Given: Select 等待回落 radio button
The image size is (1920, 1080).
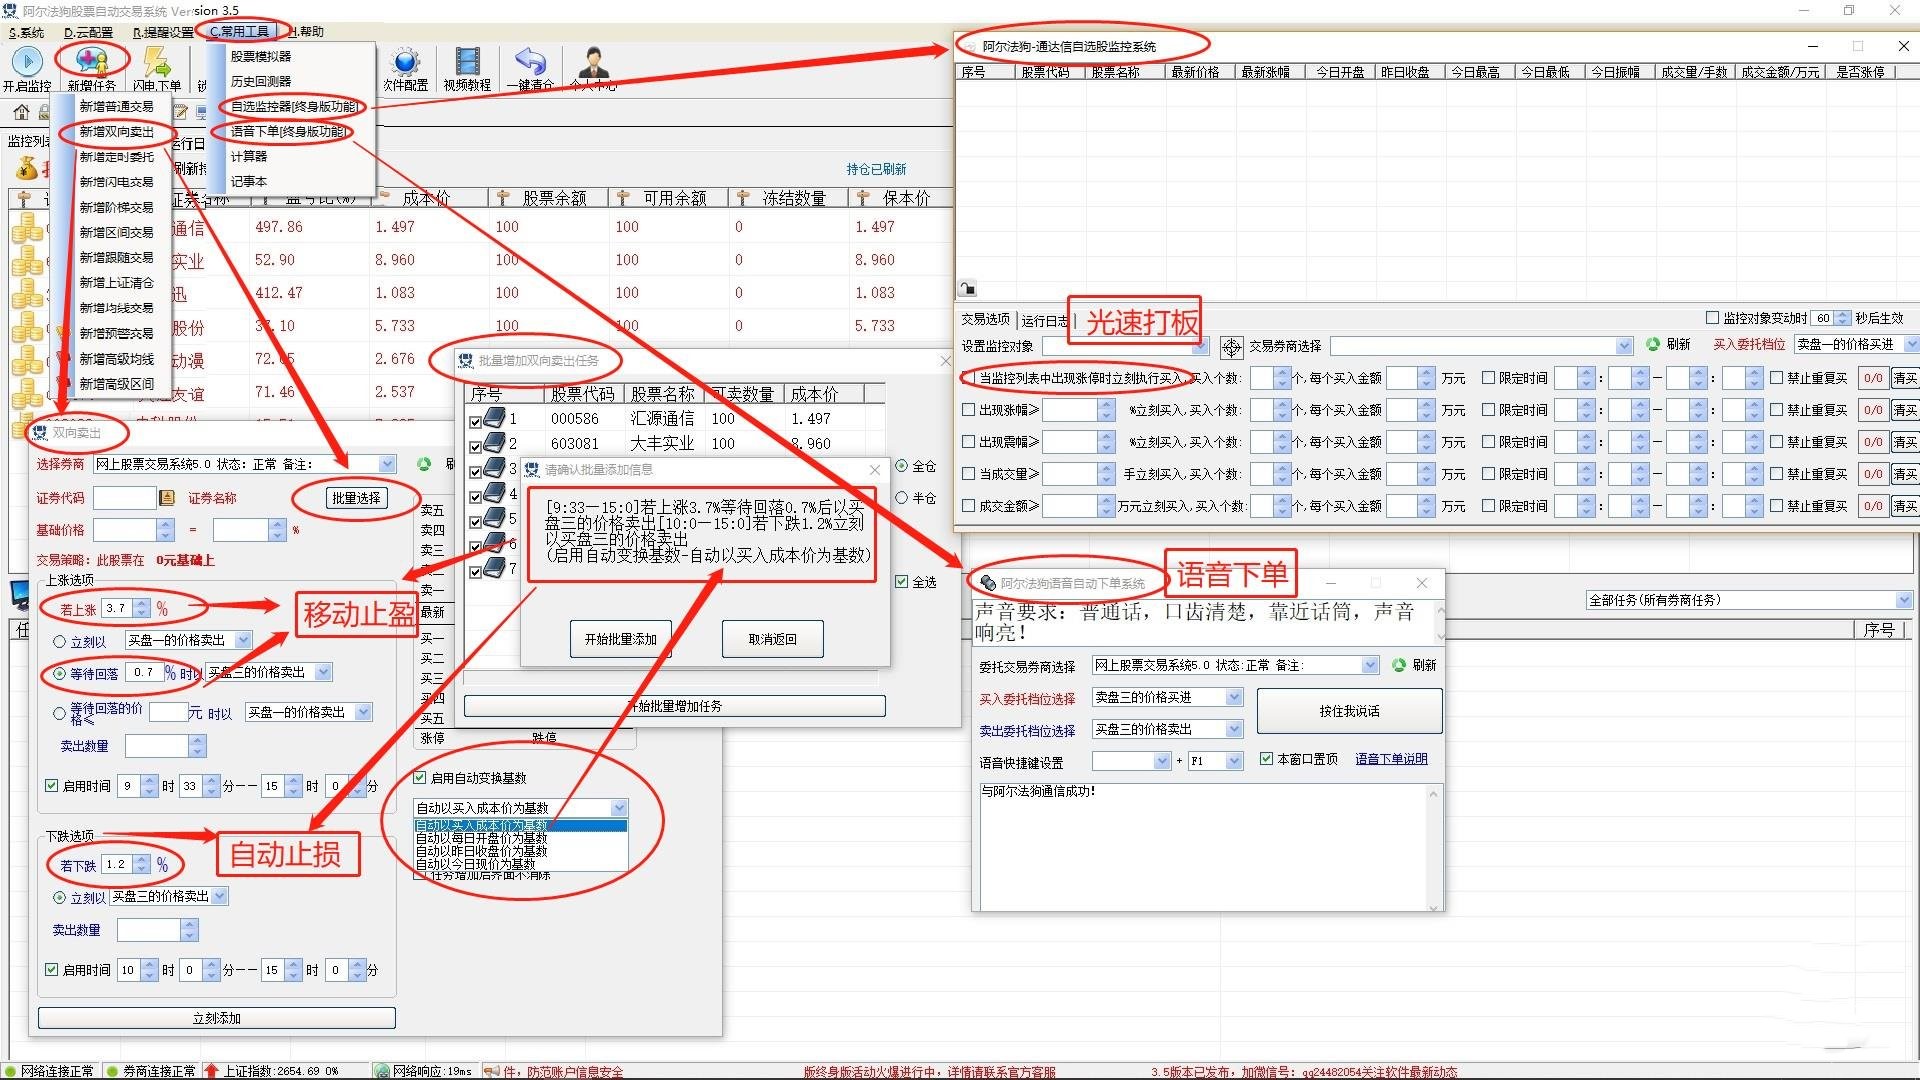Looking at the screenshot, I should click(59, 673).
